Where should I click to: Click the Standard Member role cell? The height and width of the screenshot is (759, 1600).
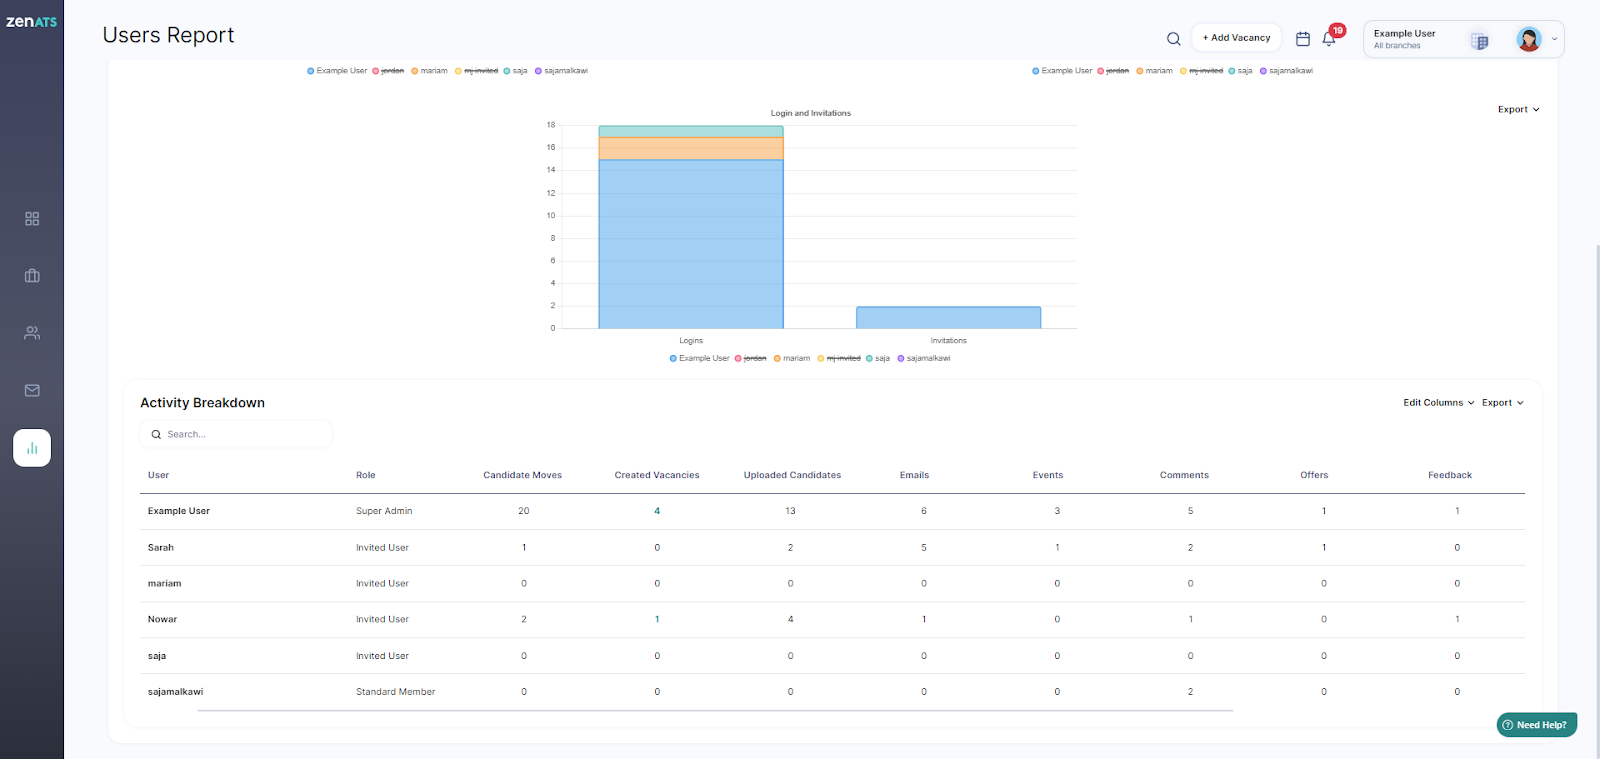click(396, 692)
